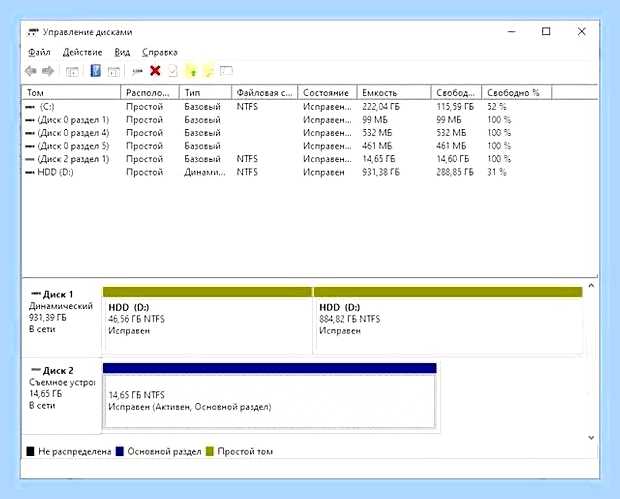
Task: Click the drive icon of volume (C:)
Action: click(x=30, y=107)
